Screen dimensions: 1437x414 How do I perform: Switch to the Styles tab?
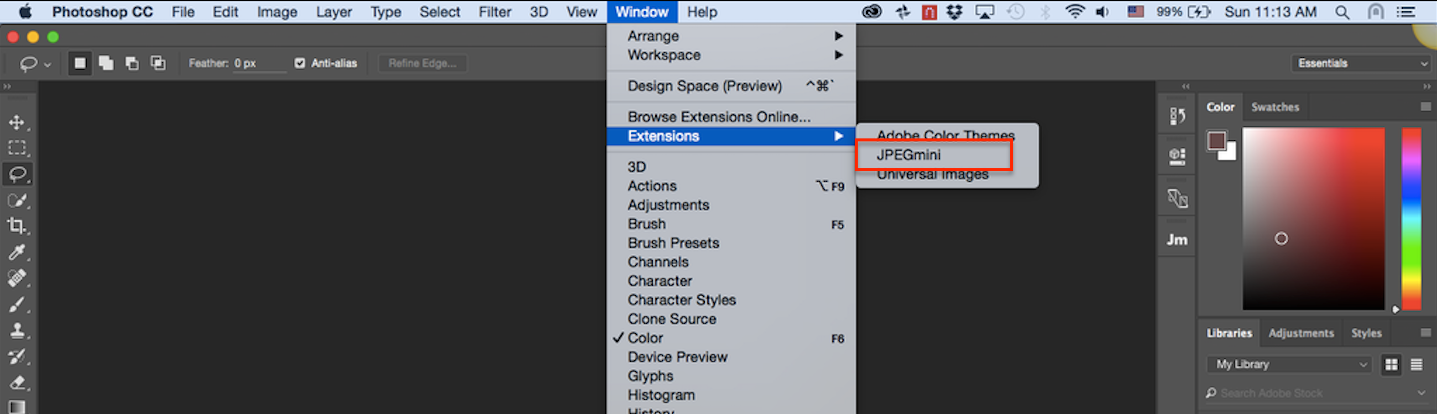coord(1366,333)
